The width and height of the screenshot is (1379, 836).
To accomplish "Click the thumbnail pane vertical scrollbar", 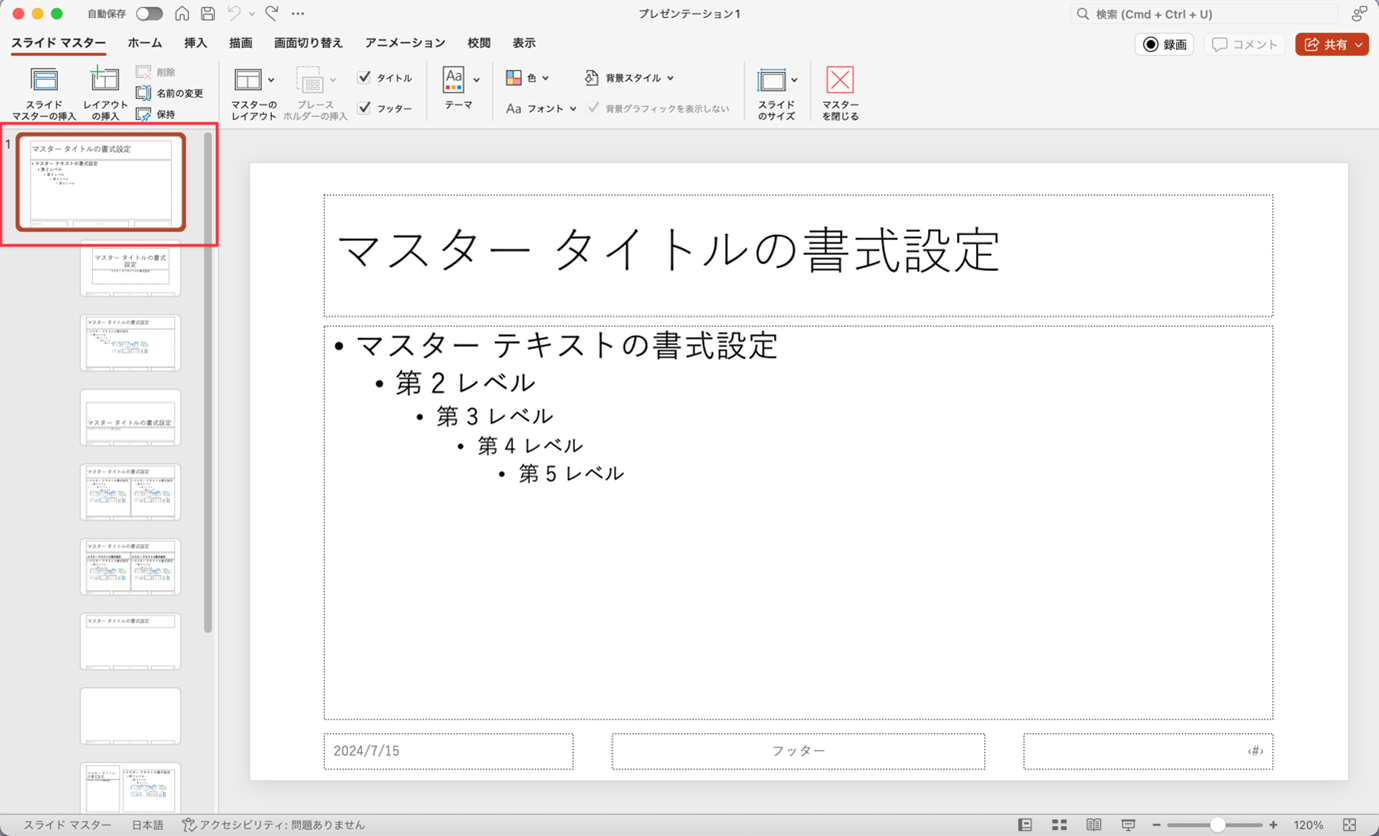I will [208, 383].
